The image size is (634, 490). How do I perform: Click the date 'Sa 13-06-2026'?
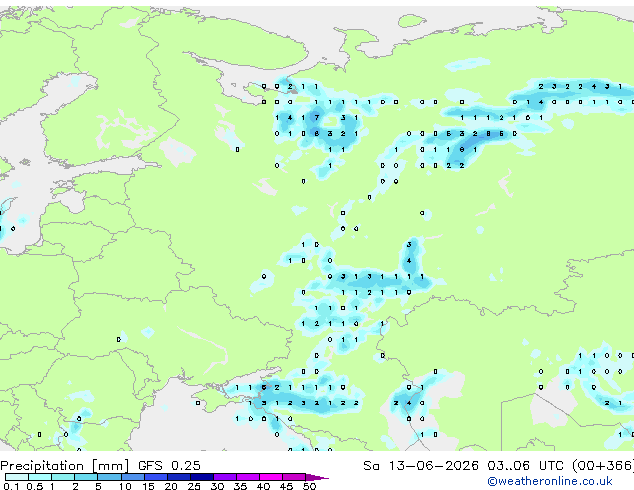click(421, 466)
